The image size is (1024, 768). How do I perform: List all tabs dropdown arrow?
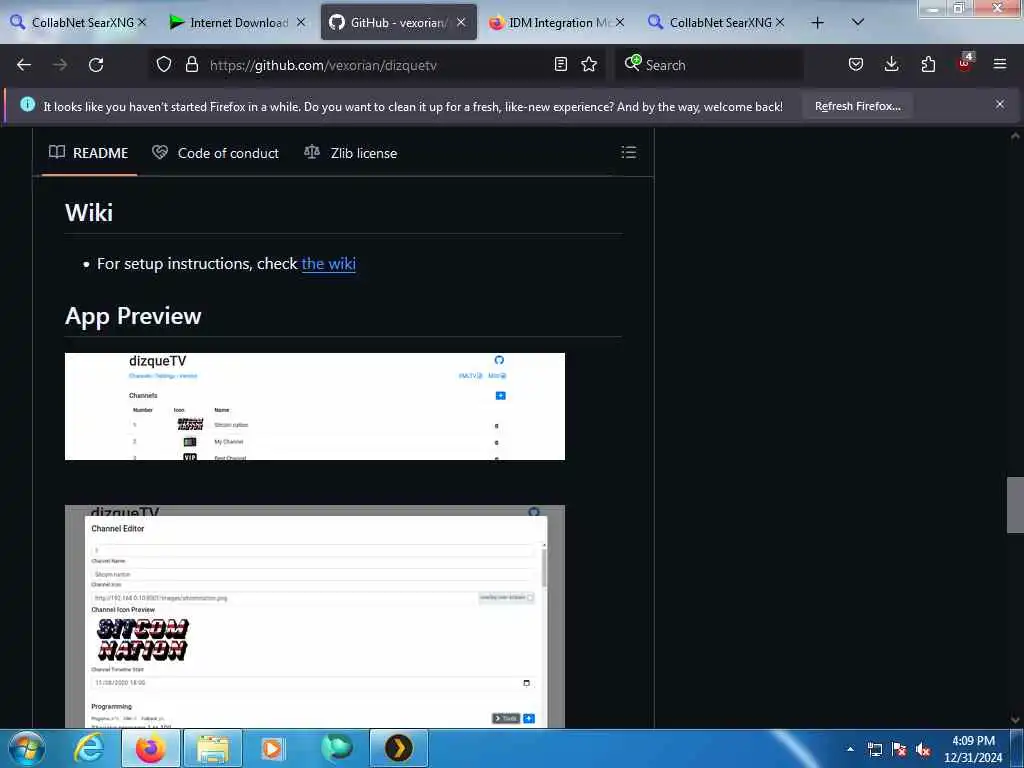pos(858,23)
